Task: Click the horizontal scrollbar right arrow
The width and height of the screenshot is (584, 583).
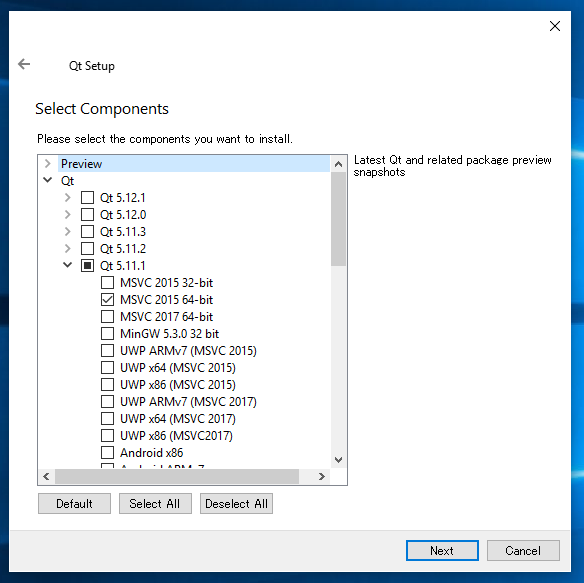Action: pyautogui.click(x=322, y=476)
